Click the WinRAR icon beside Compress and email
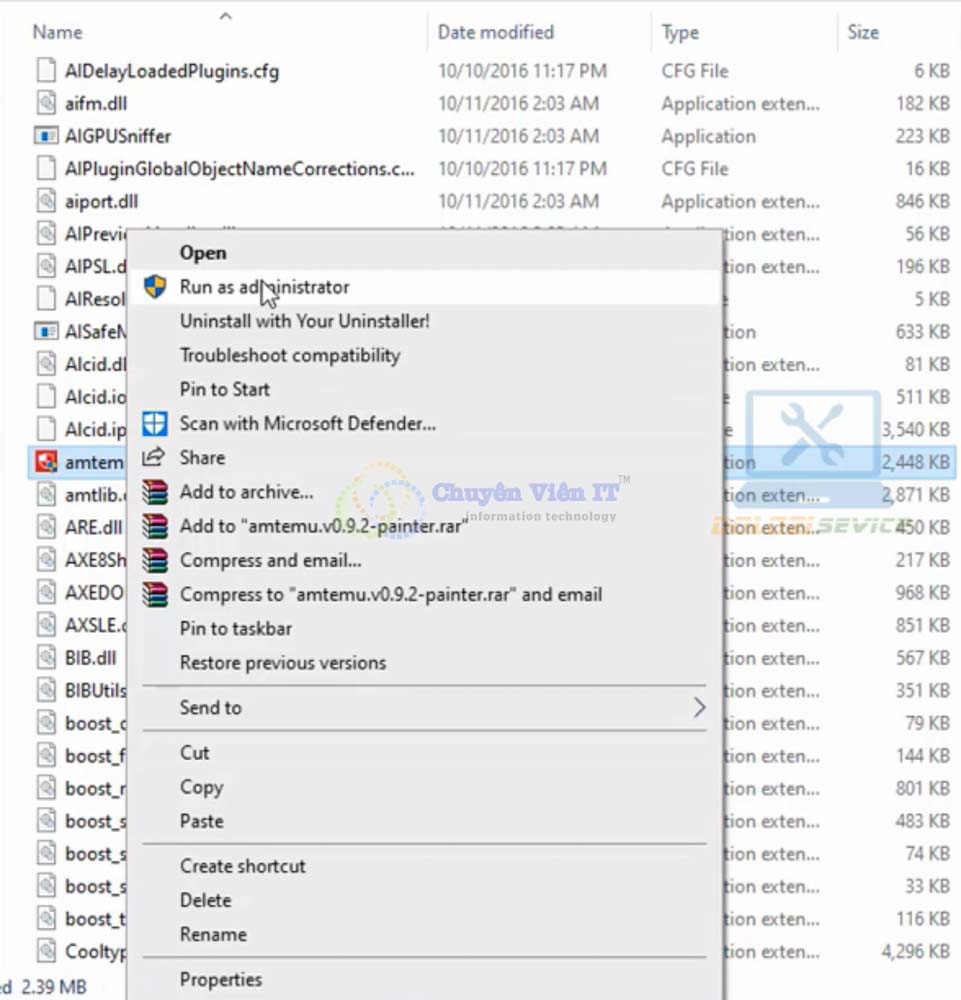This screenshot has width=961, height=1000. [154, 561]
